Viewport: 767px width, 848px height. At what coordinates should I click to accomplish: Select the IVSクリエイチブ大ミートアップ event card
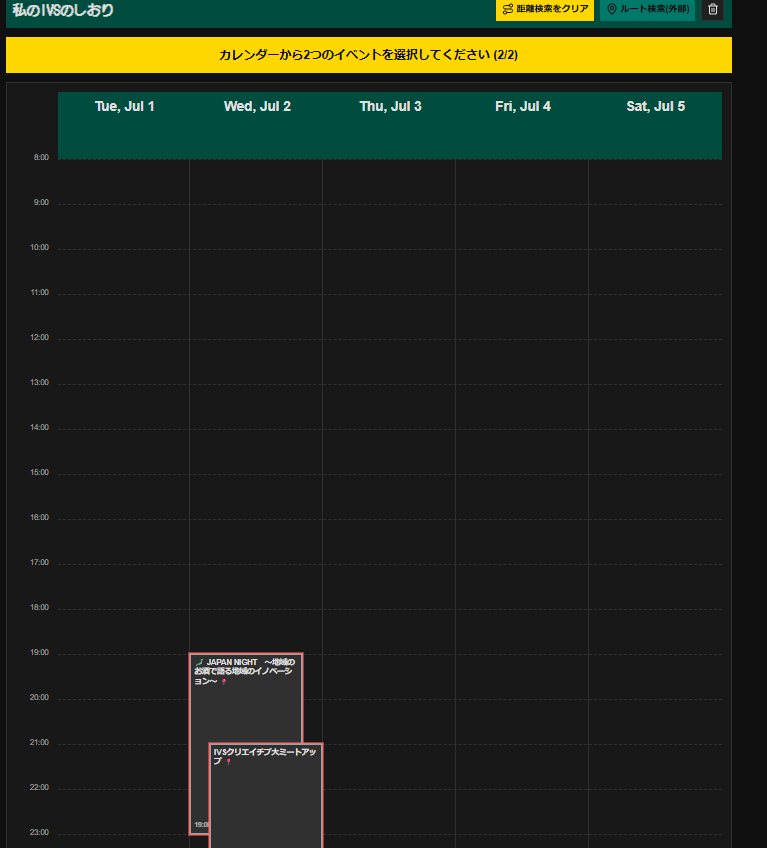[266, 796]
